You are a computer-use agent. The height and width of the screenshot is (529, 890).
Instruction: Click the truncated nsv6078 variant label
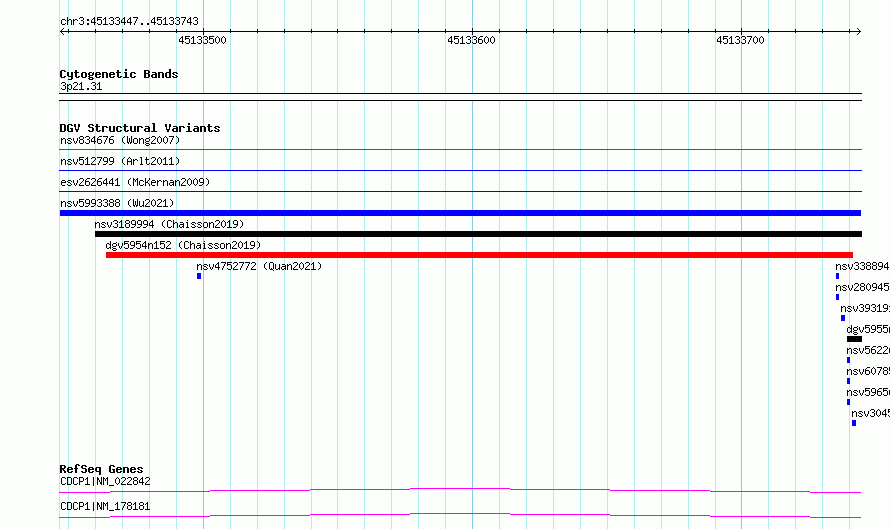[868, 371]
